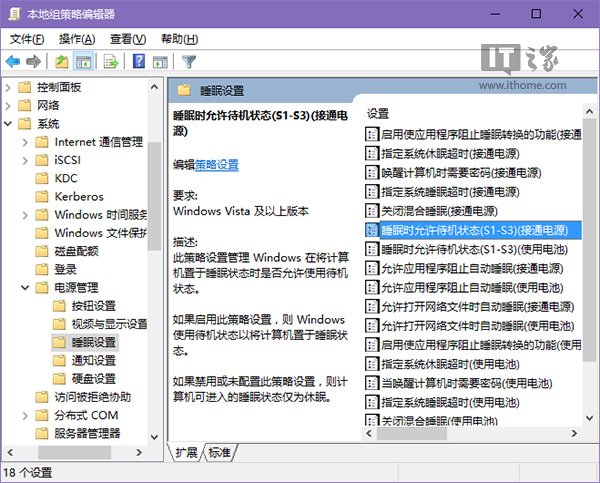
Task: Click the Back arrow toolbar icon
Action: coord(13,62)
